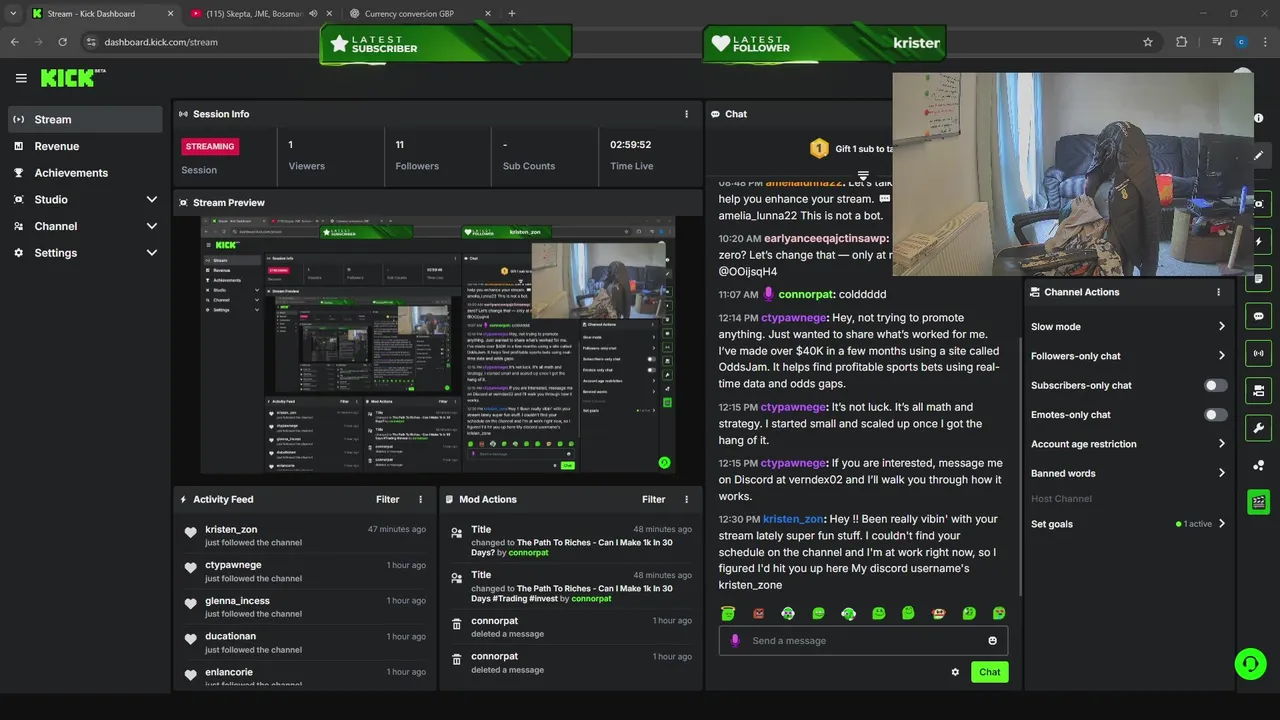The width and height of the screenshot is (1280, 720).
Task: Open Followers-only chat options
Action: click(x=1128, y=356)
